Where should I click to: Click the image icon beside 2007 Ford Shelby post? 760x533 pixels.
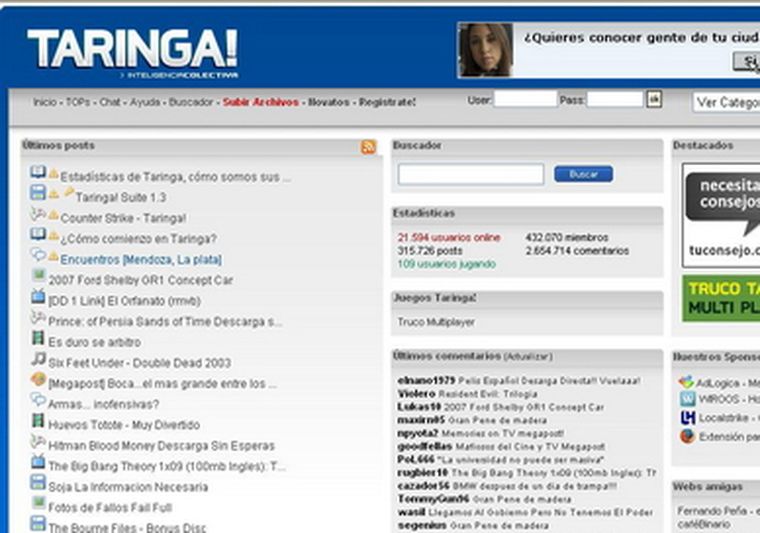(38, 275)
